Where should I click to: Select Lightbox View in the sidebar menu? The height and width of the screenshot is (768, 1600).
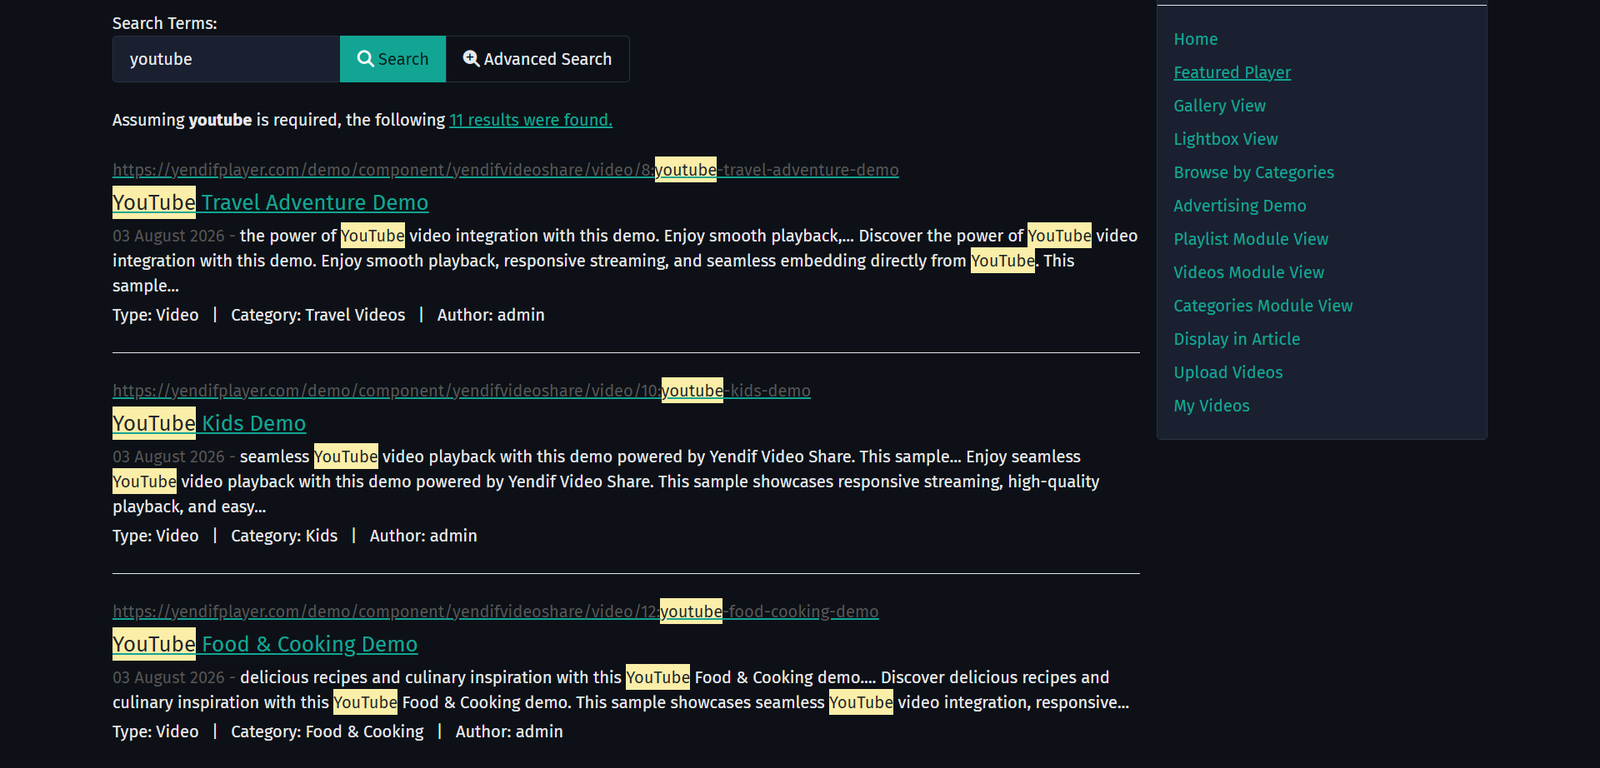tap(1226, 139)
